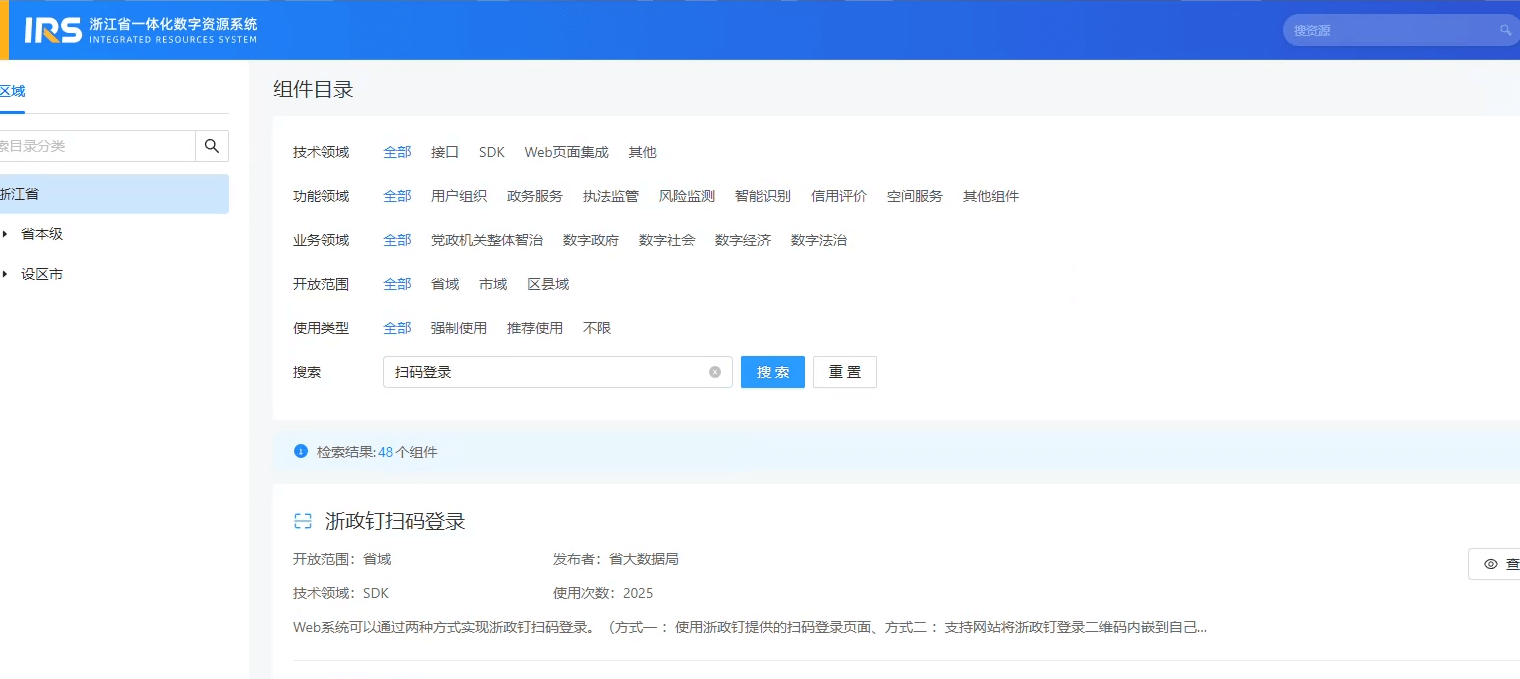Click the blue 搜索 button
The height and width of the screenshot is (679, 1520).
(772, 372)
